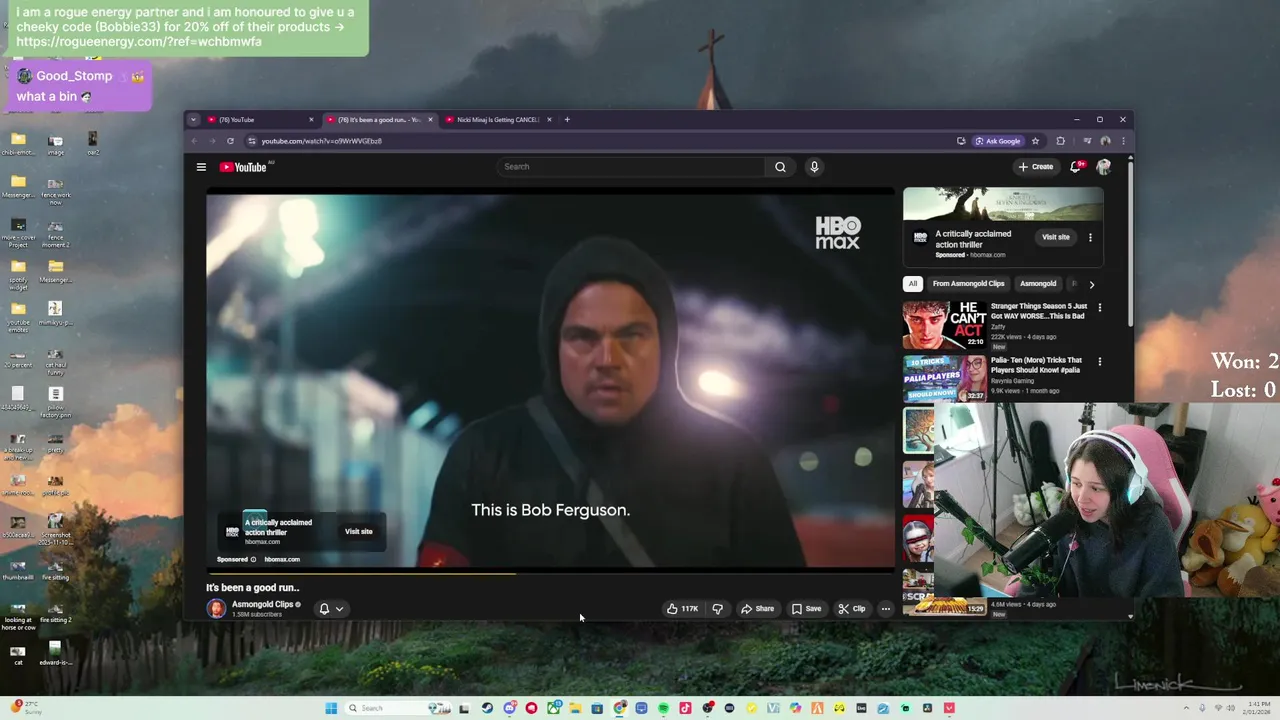Click 'Visit site' on the in-video ad overlay
The width and height of the screenshot is (1280, 720).
click(x=358, y=531)
